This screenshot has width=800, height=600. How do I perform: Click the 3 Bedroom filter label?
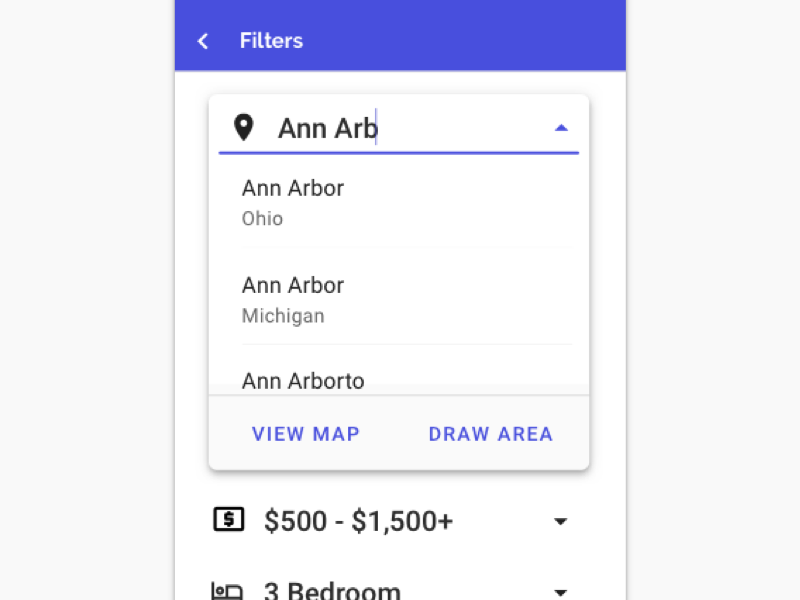(x=332, y=591)
